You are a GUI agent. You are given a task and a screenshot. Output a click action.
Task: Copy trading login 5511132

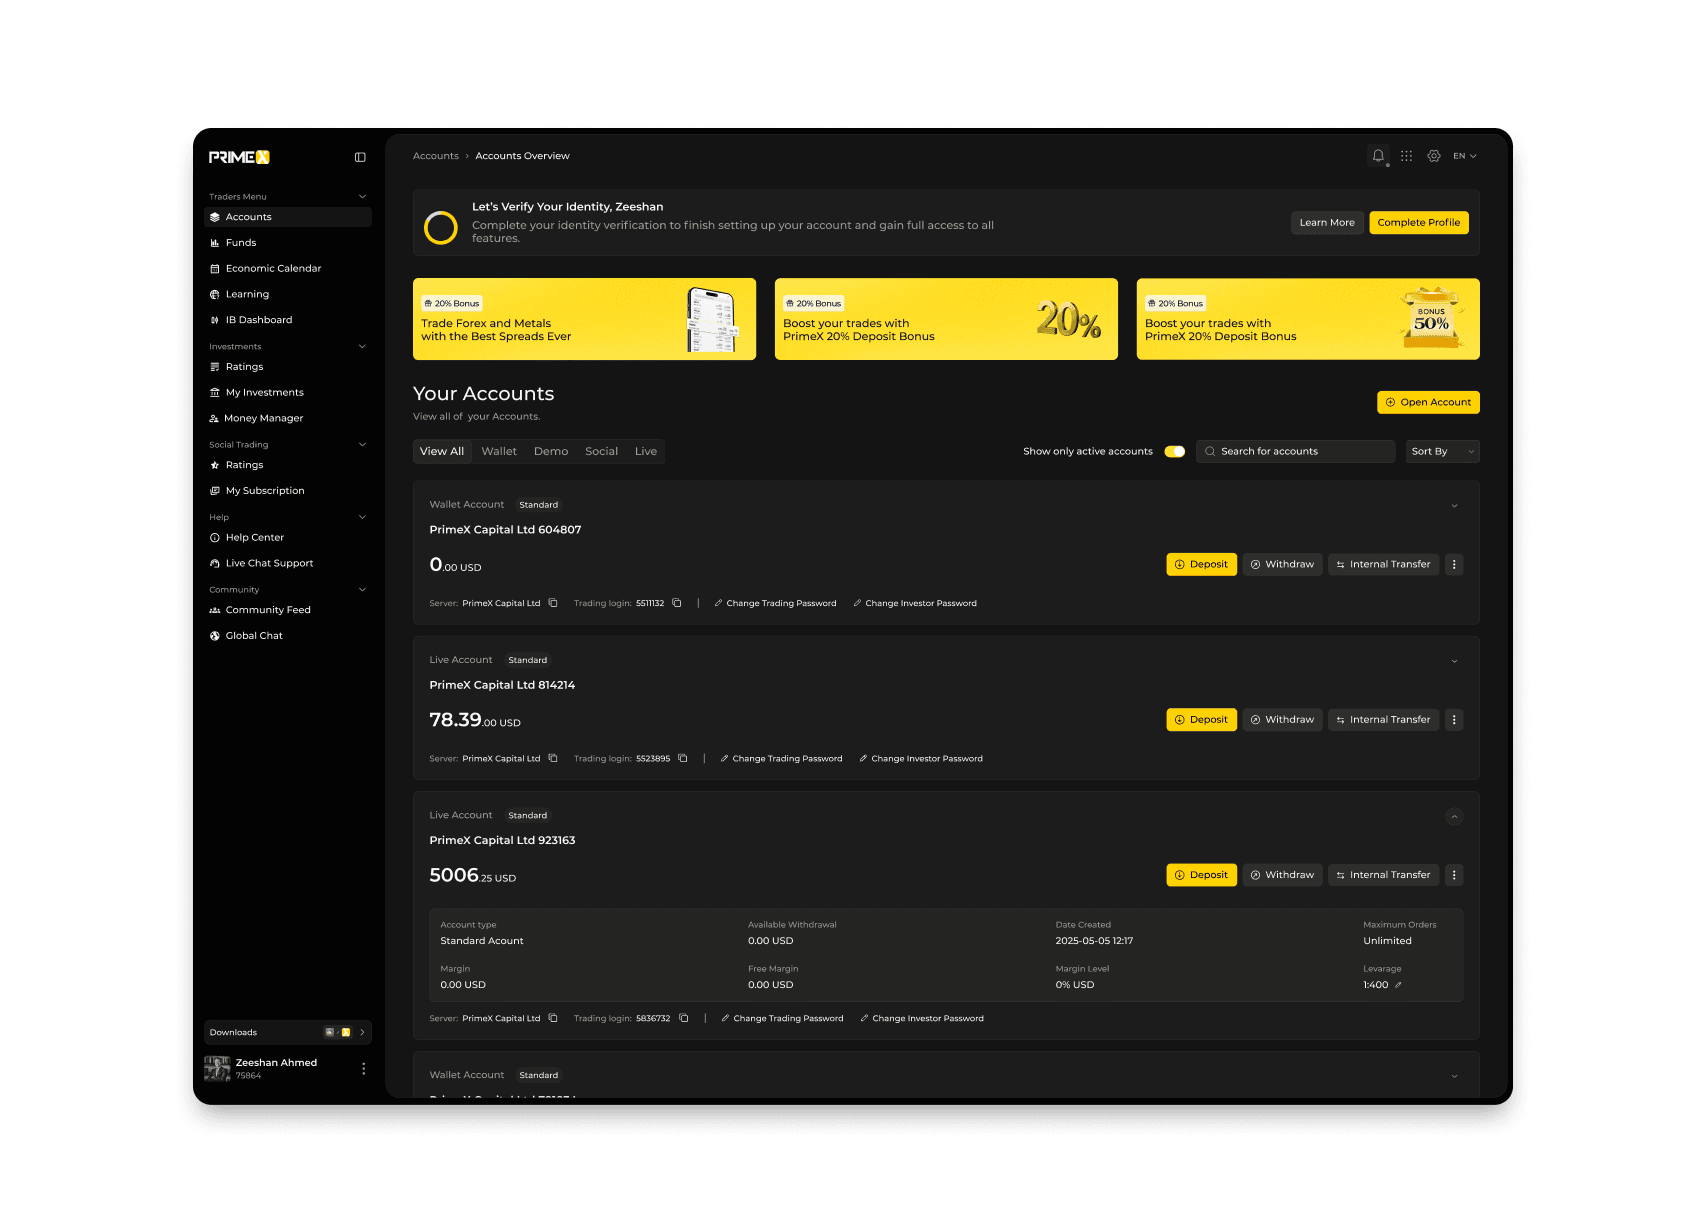[x=677, y=603]
